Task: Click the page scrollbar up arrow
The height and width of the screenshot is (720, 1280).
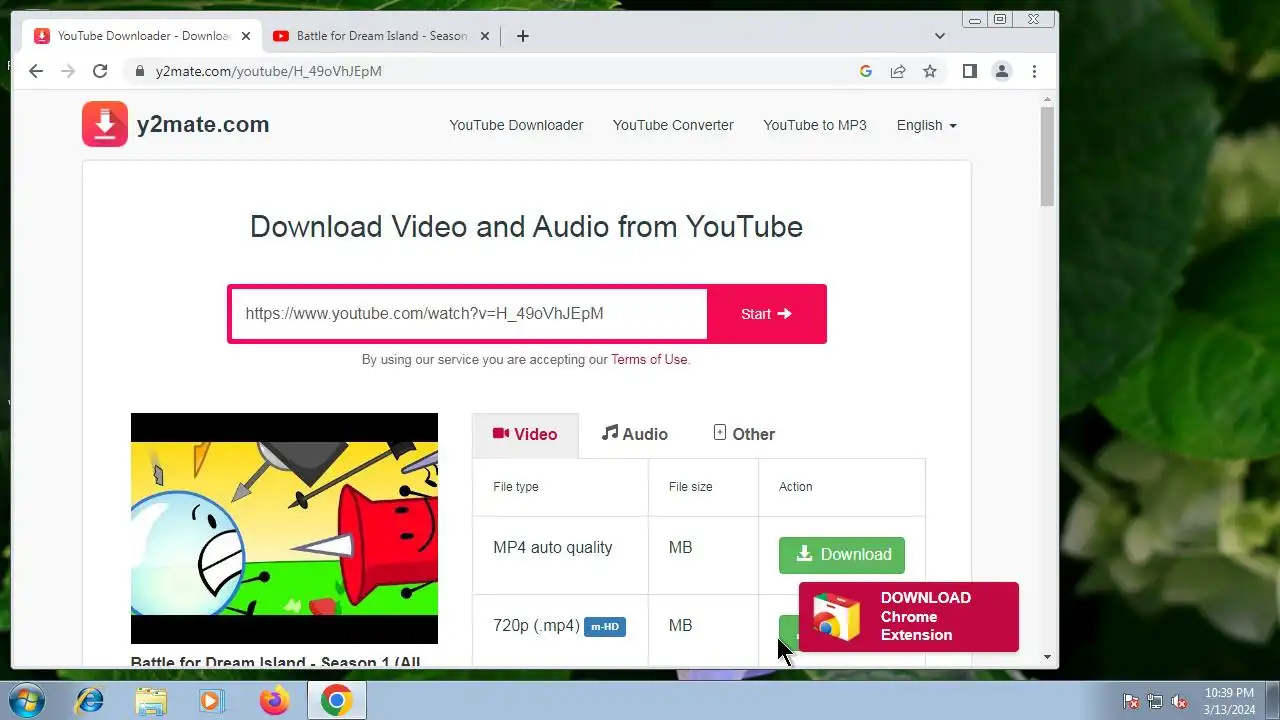Action: point(1048,99)
